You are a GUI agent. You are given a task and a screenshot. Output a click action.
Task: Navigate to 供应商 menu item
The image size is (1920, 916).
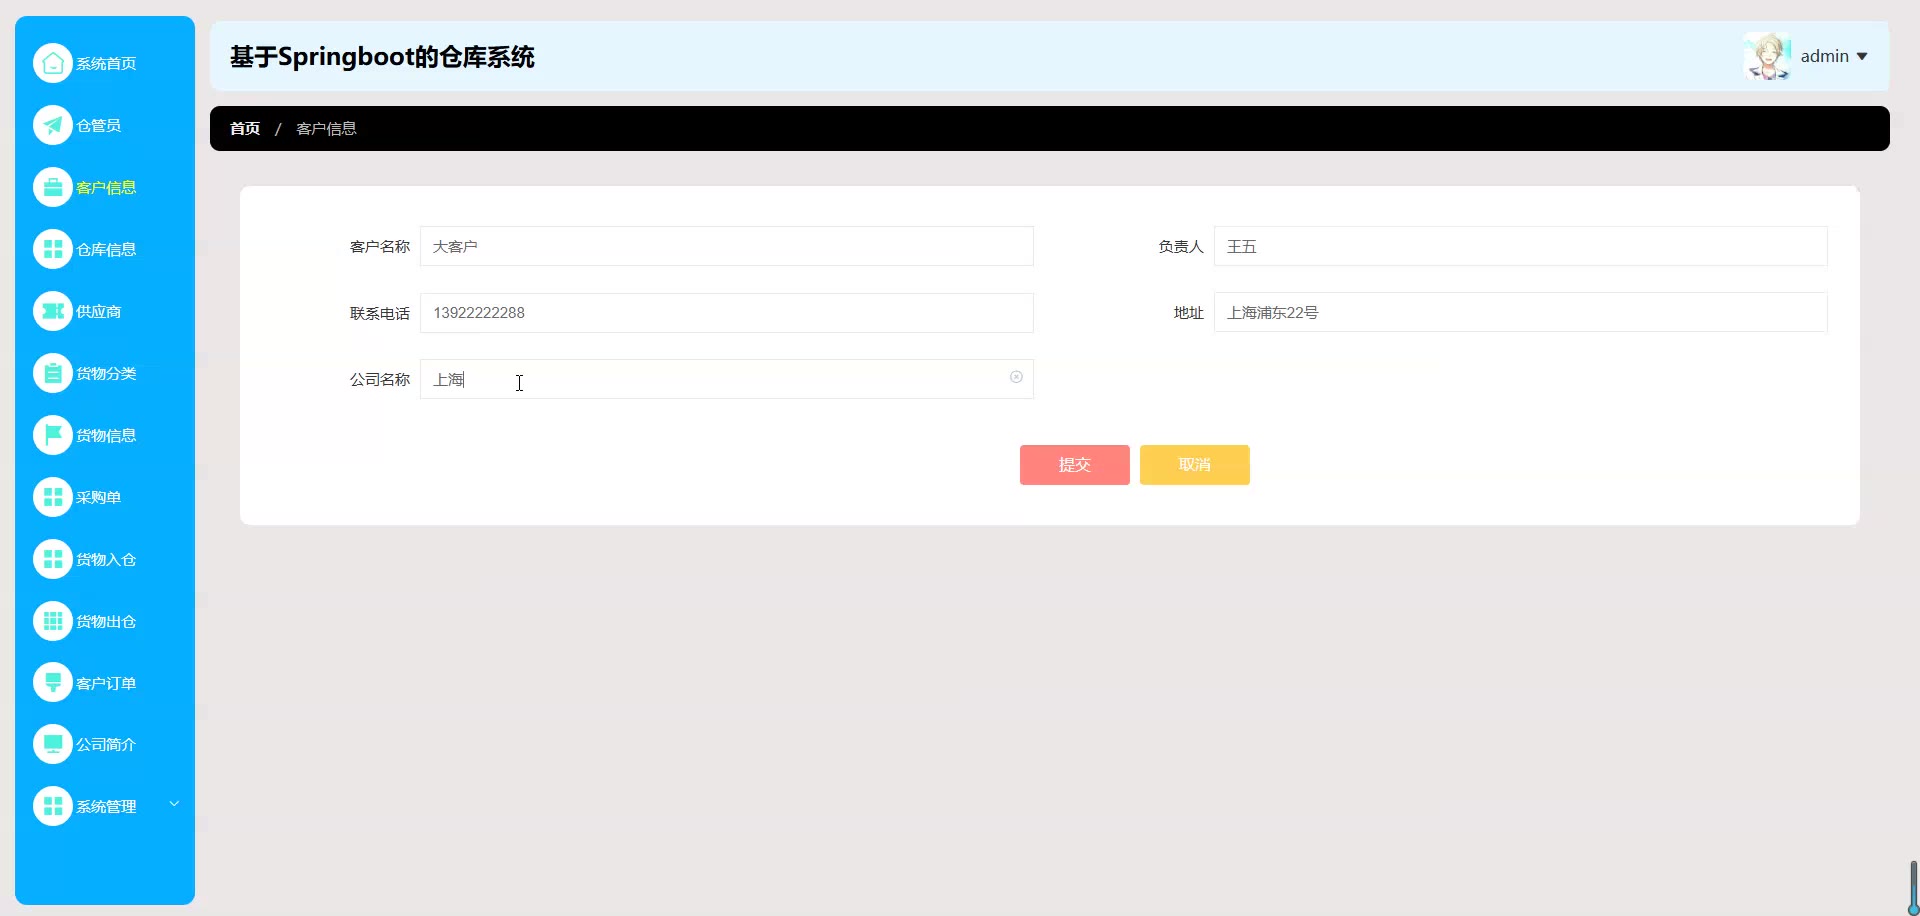(99, 311)
